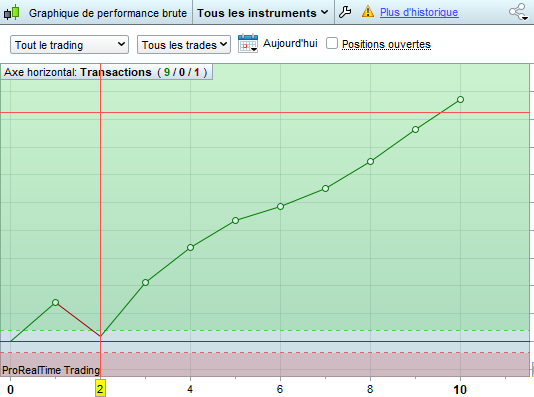Click the yellow warning triangle icon
Viewport: 534px width, 397px height.
(368, 12)
